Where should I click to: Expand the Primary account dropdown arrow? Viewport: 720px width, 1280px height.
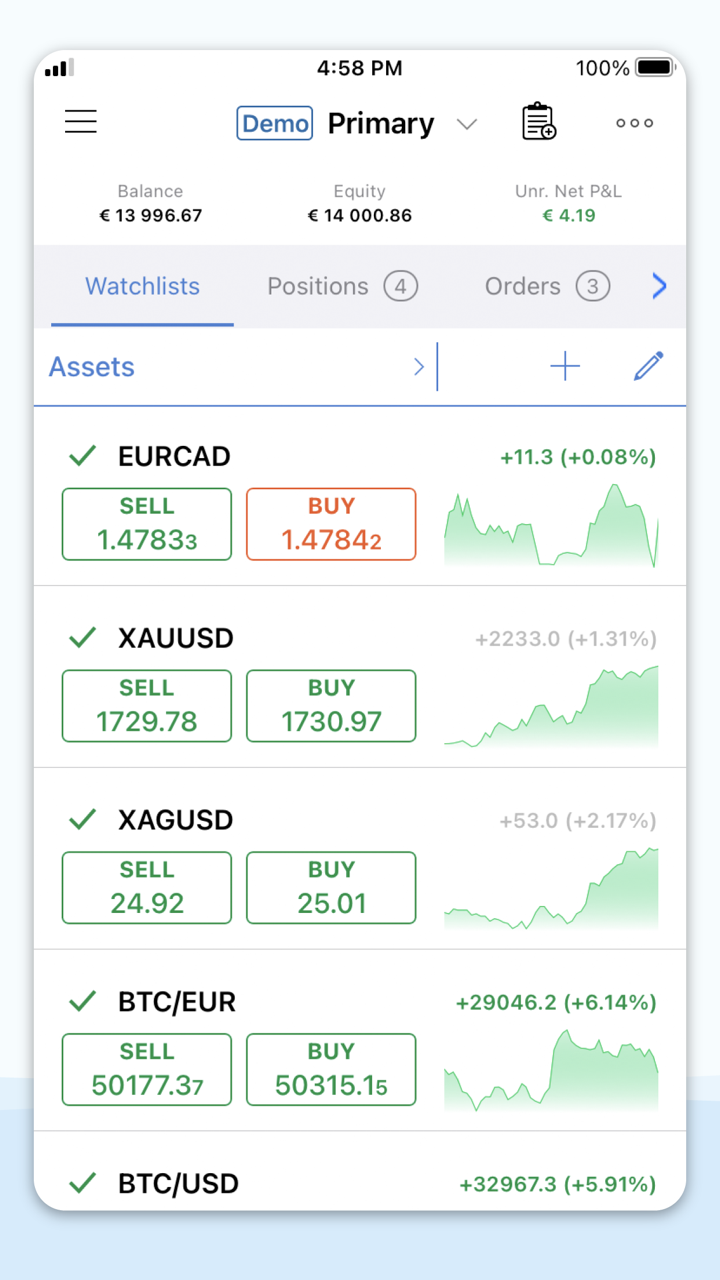[x=466, y=124]
